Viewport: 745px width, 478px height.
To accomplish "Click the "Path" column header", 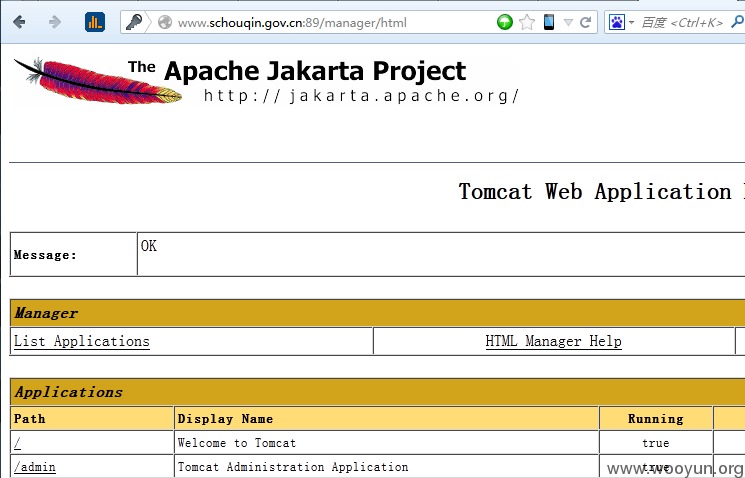I will pos(92,419).
